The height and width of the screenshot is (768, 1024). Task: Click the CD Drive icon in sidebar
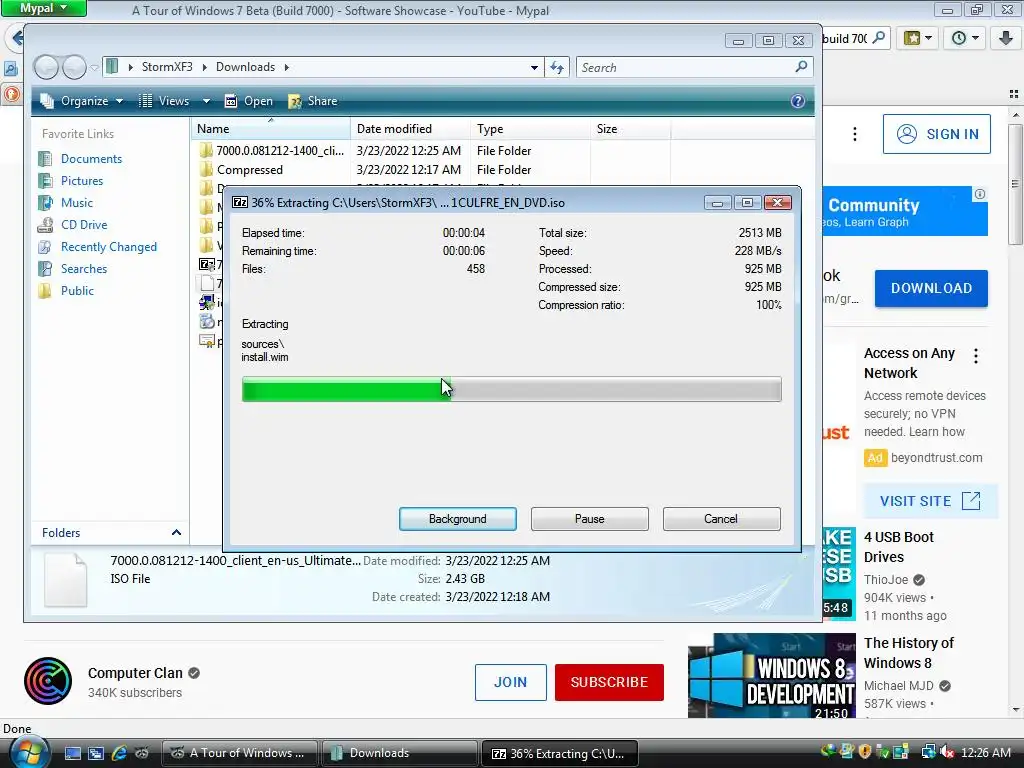point(45,225)
